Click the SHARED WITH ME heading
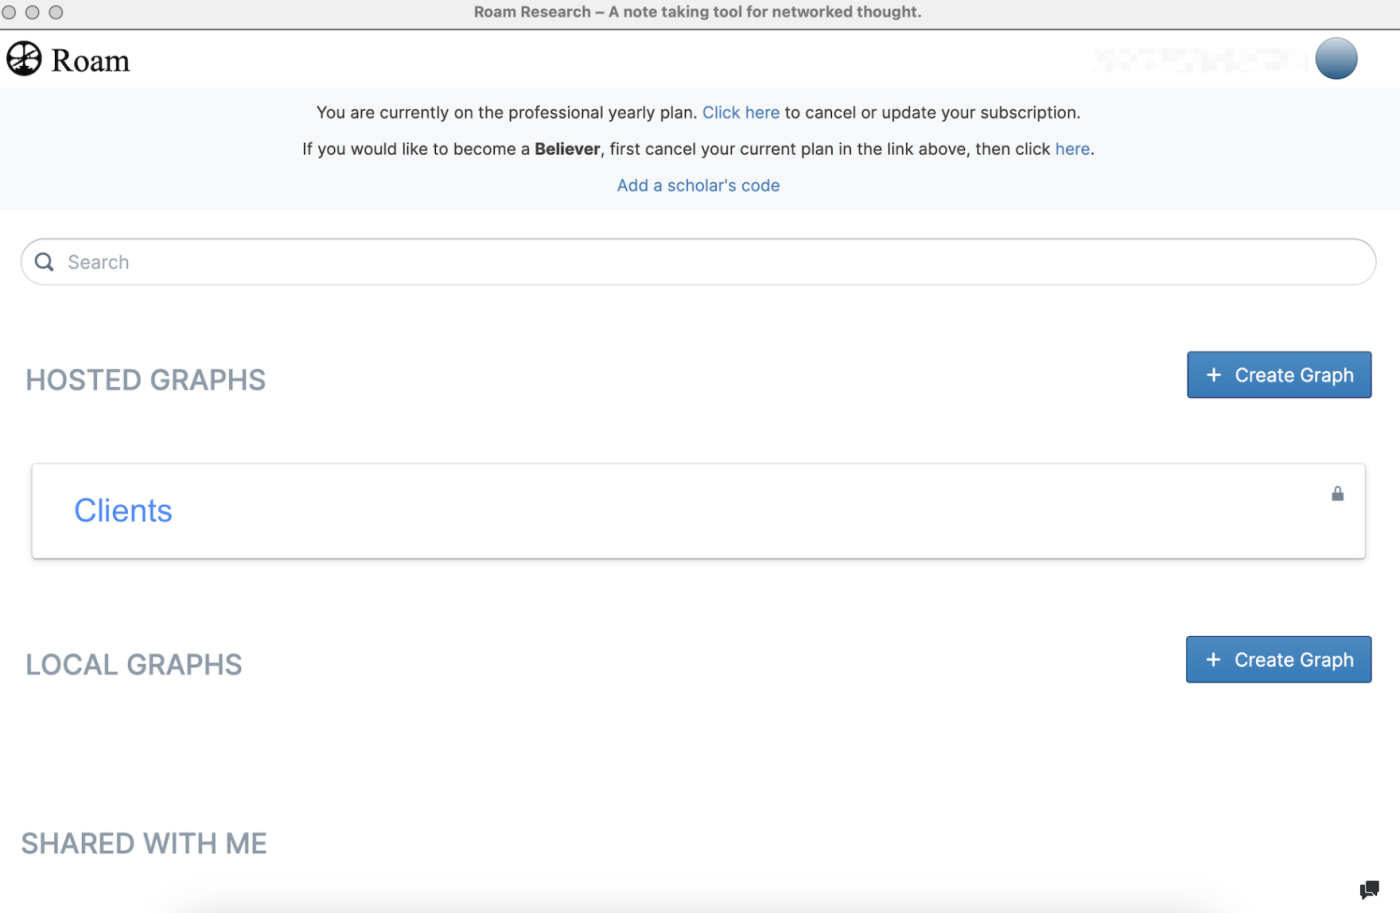 (x=144, y=844)
